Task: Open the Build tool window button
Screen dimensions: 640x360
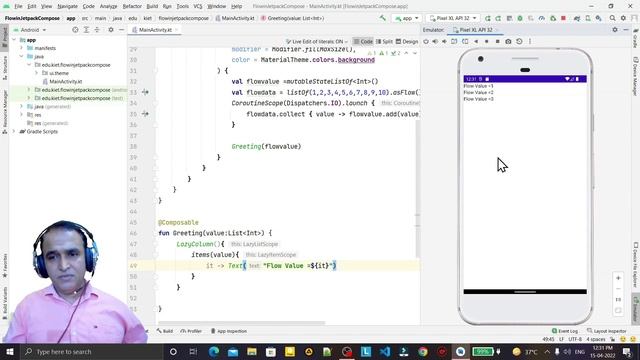Action: (165, 331)
